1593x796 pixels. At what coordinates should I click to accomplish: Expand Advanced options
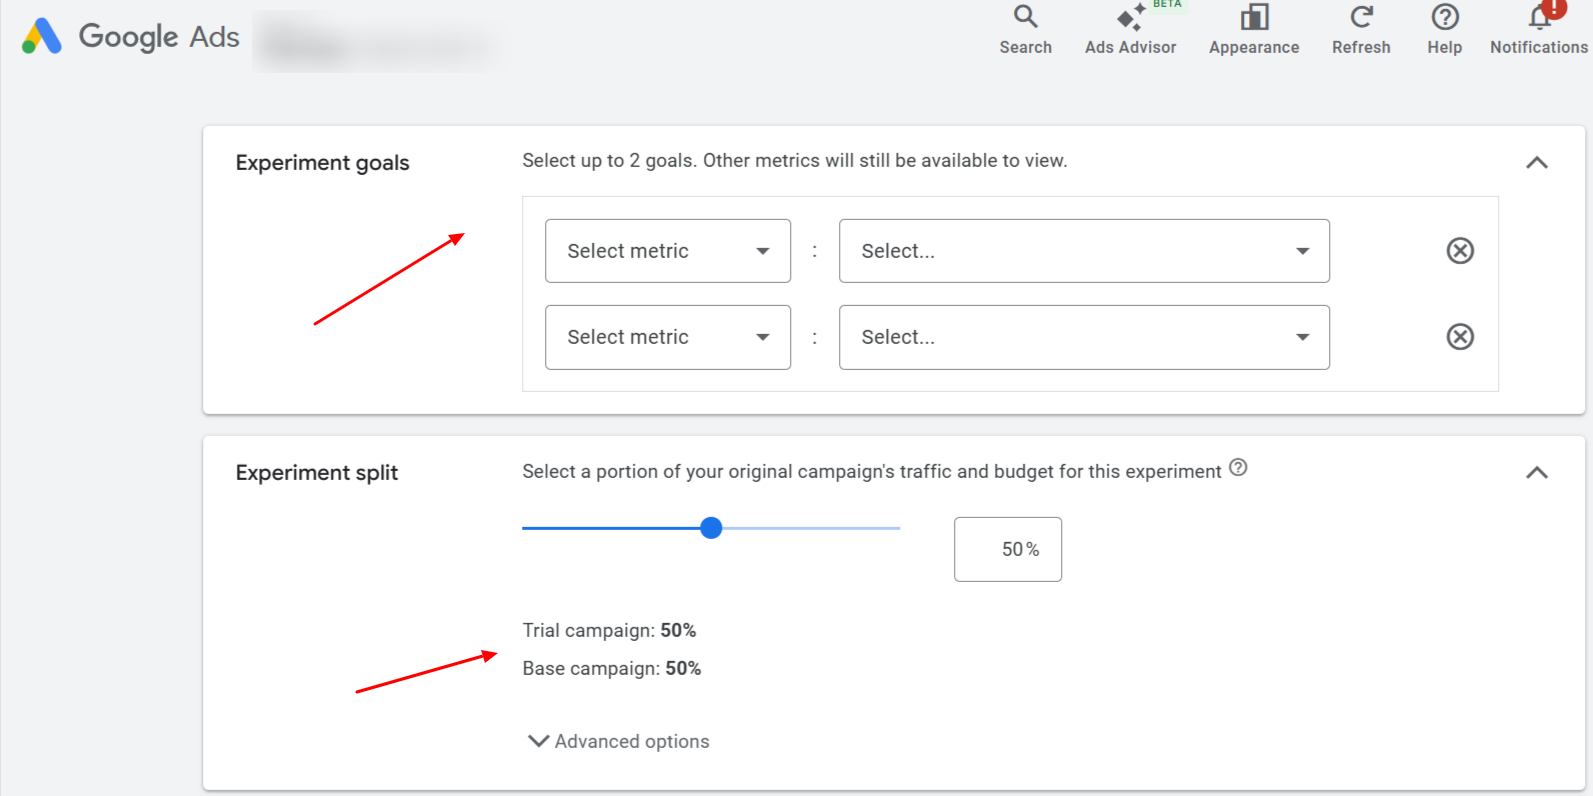619,741
